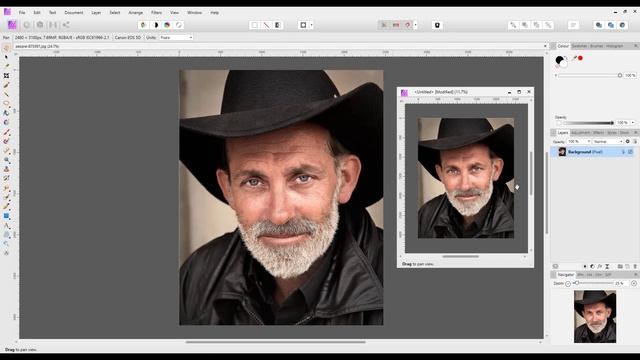Apply Auto Colours from toolbar
The image size is (640, 360).
tap(167, 25)
